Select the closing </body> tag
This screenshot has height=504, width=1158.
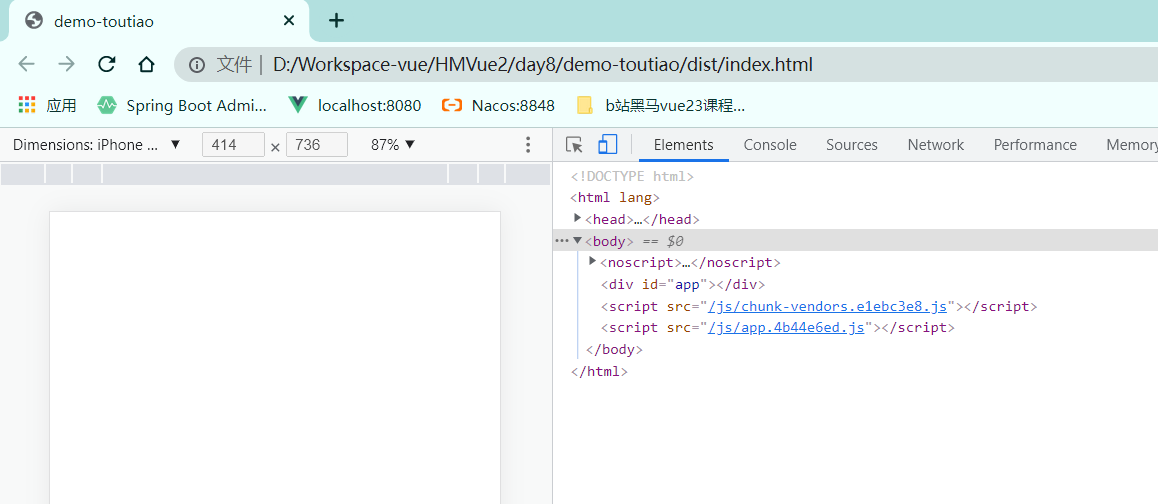[x=614, y=350]
